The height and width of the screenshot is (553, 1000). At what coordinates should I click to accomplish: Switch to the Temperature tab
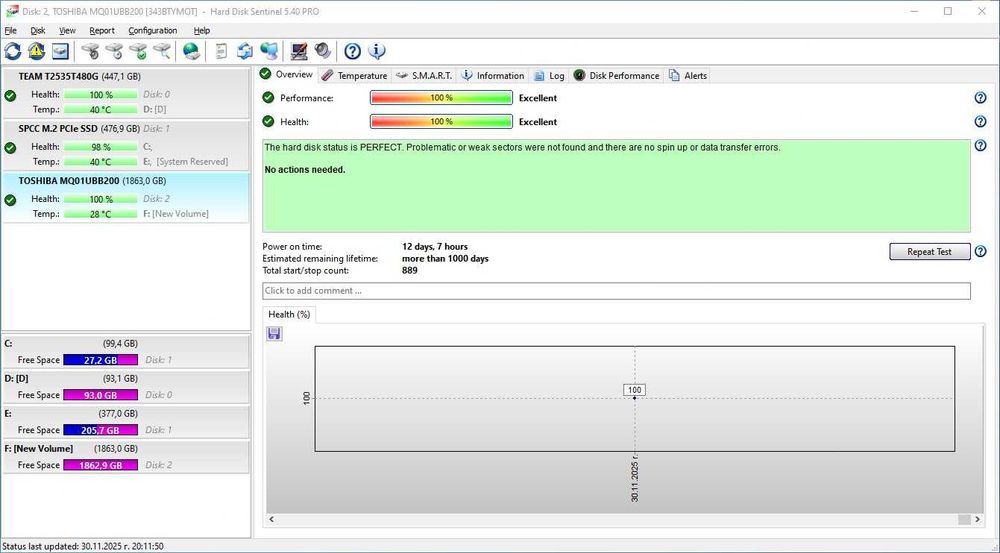tap(355, 75)
